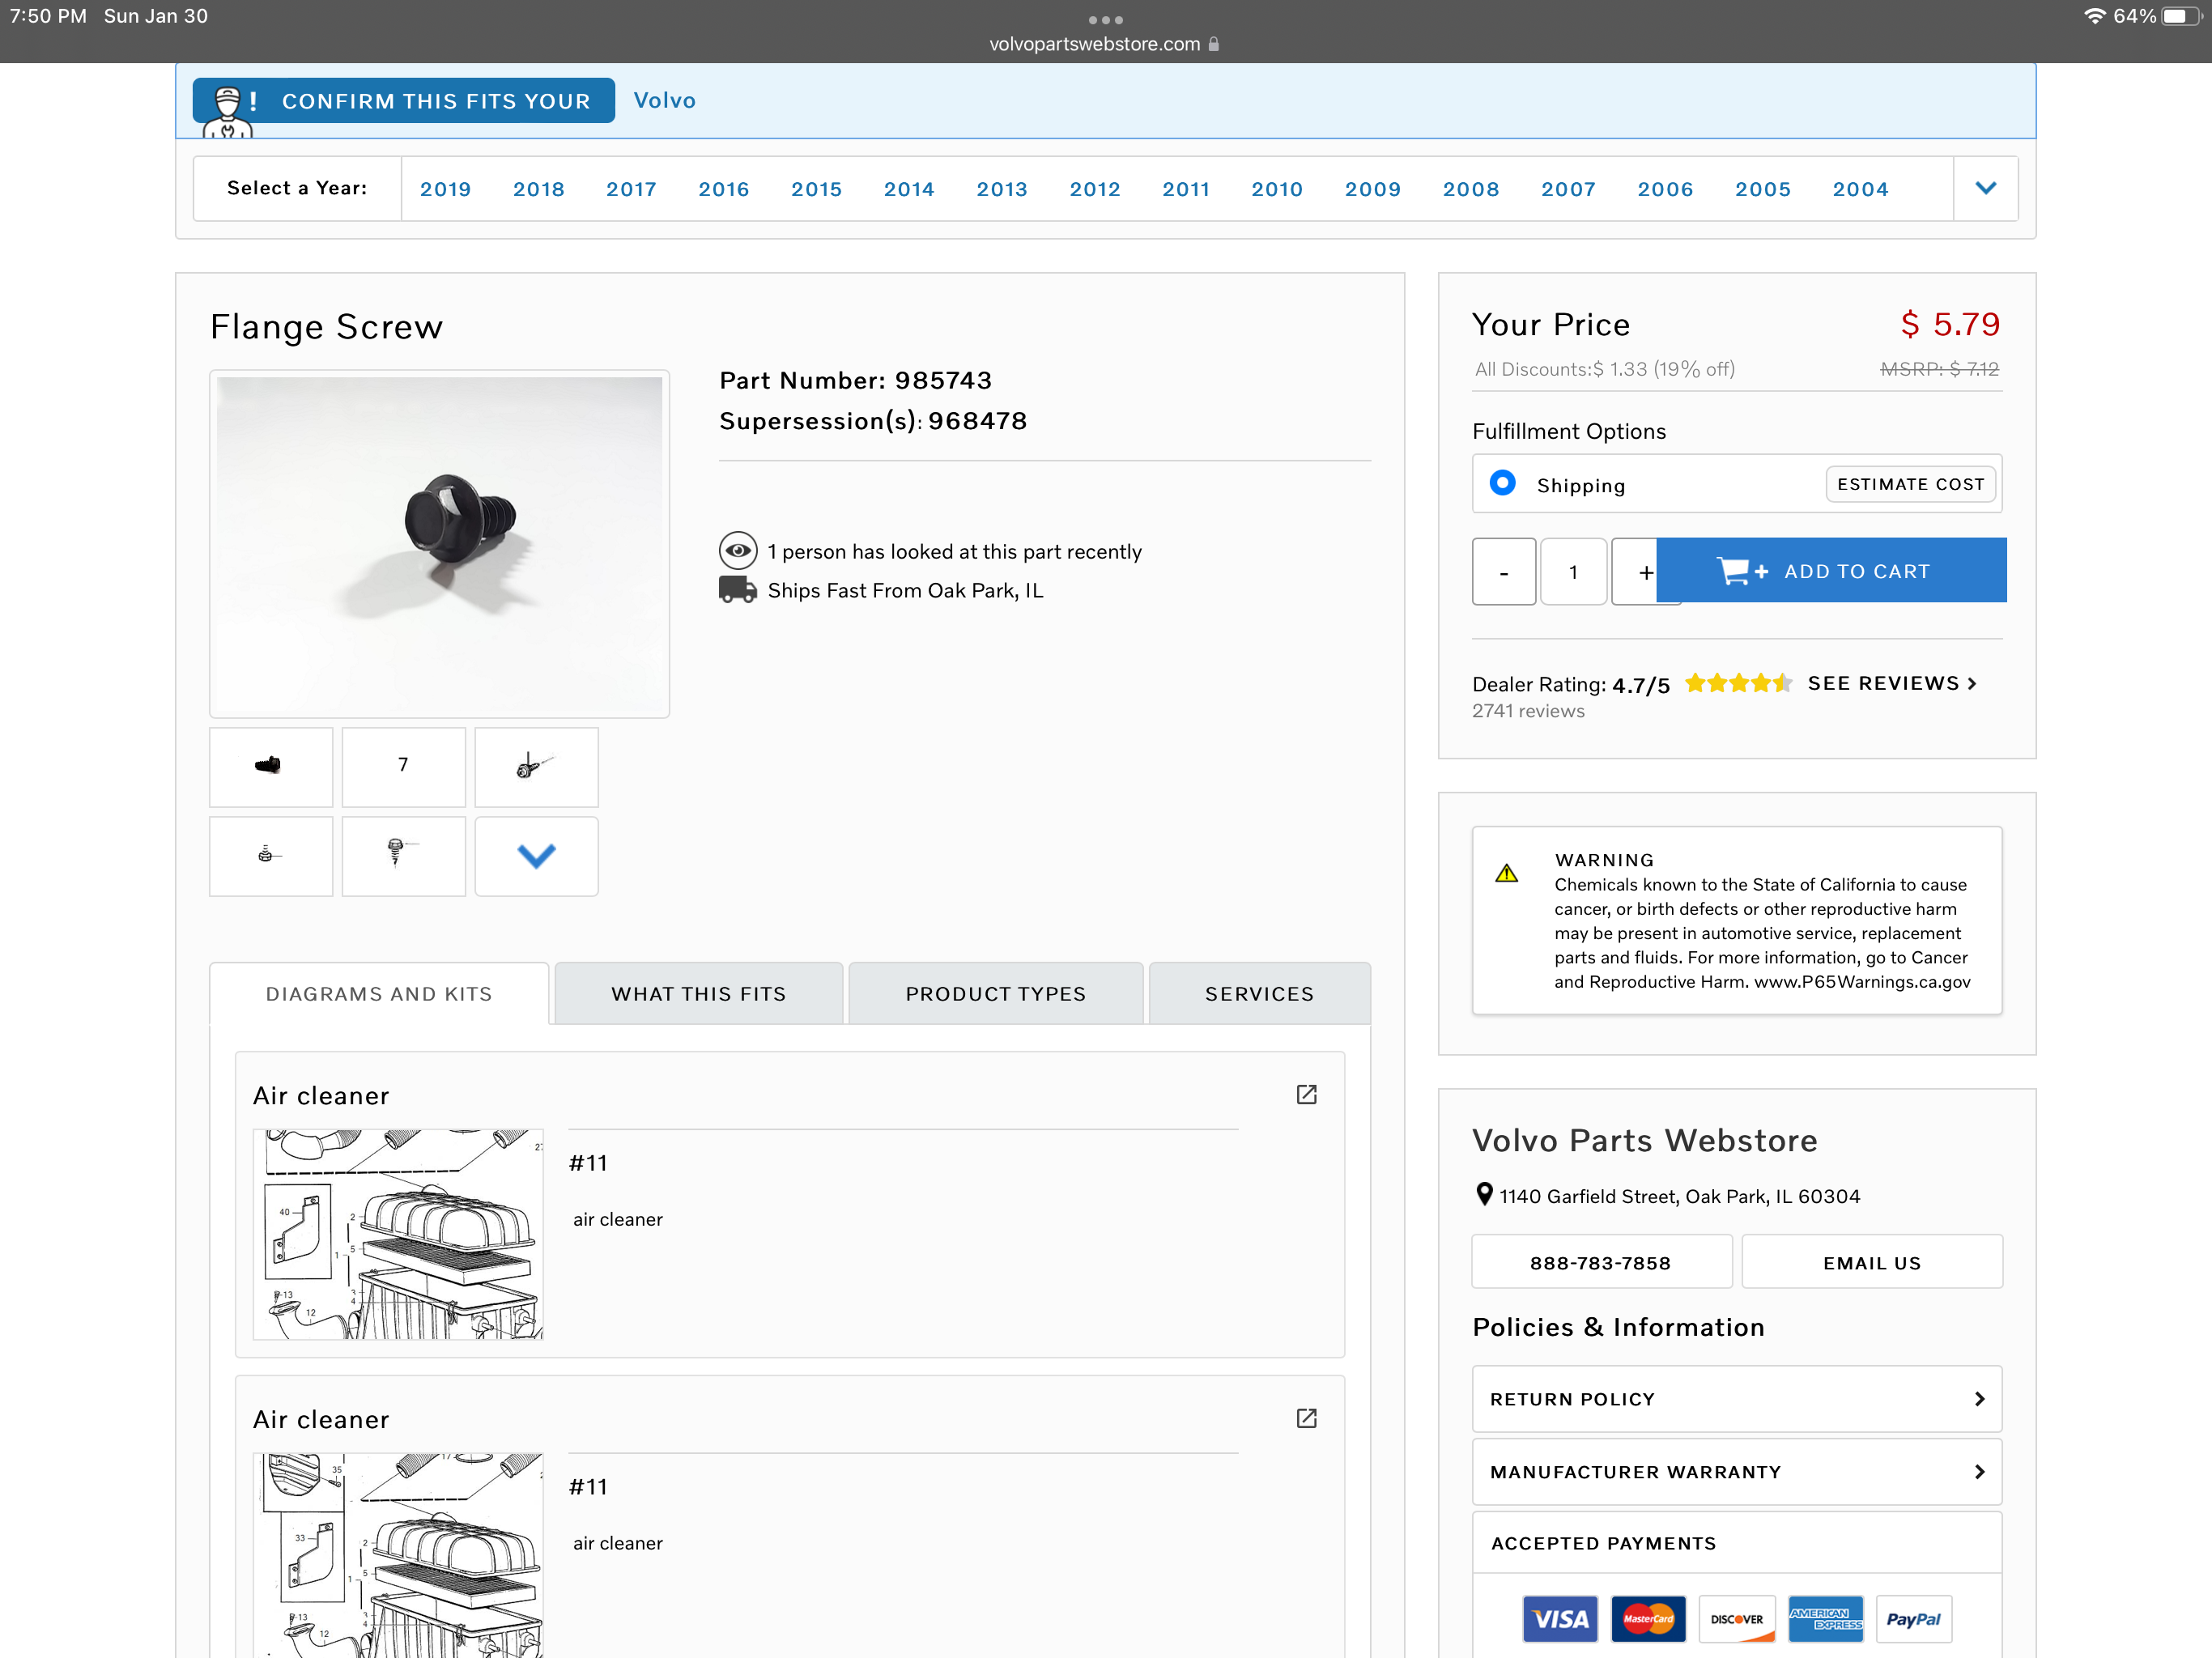Expand more thumbnails with blue chevron
Viewport: 2212px width, 1658px height.
[536, 856]
